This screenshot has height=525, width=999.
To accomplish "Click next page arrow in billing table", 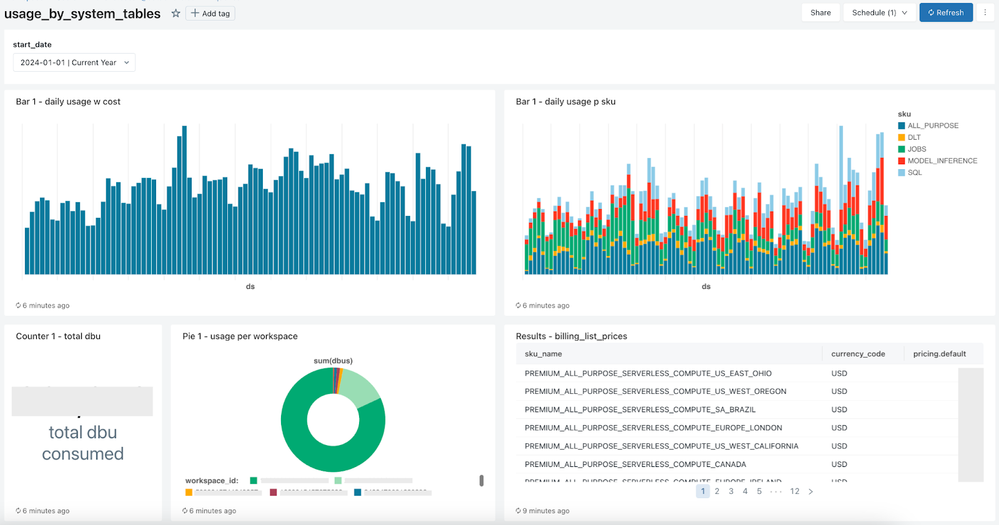I will 810,491.
